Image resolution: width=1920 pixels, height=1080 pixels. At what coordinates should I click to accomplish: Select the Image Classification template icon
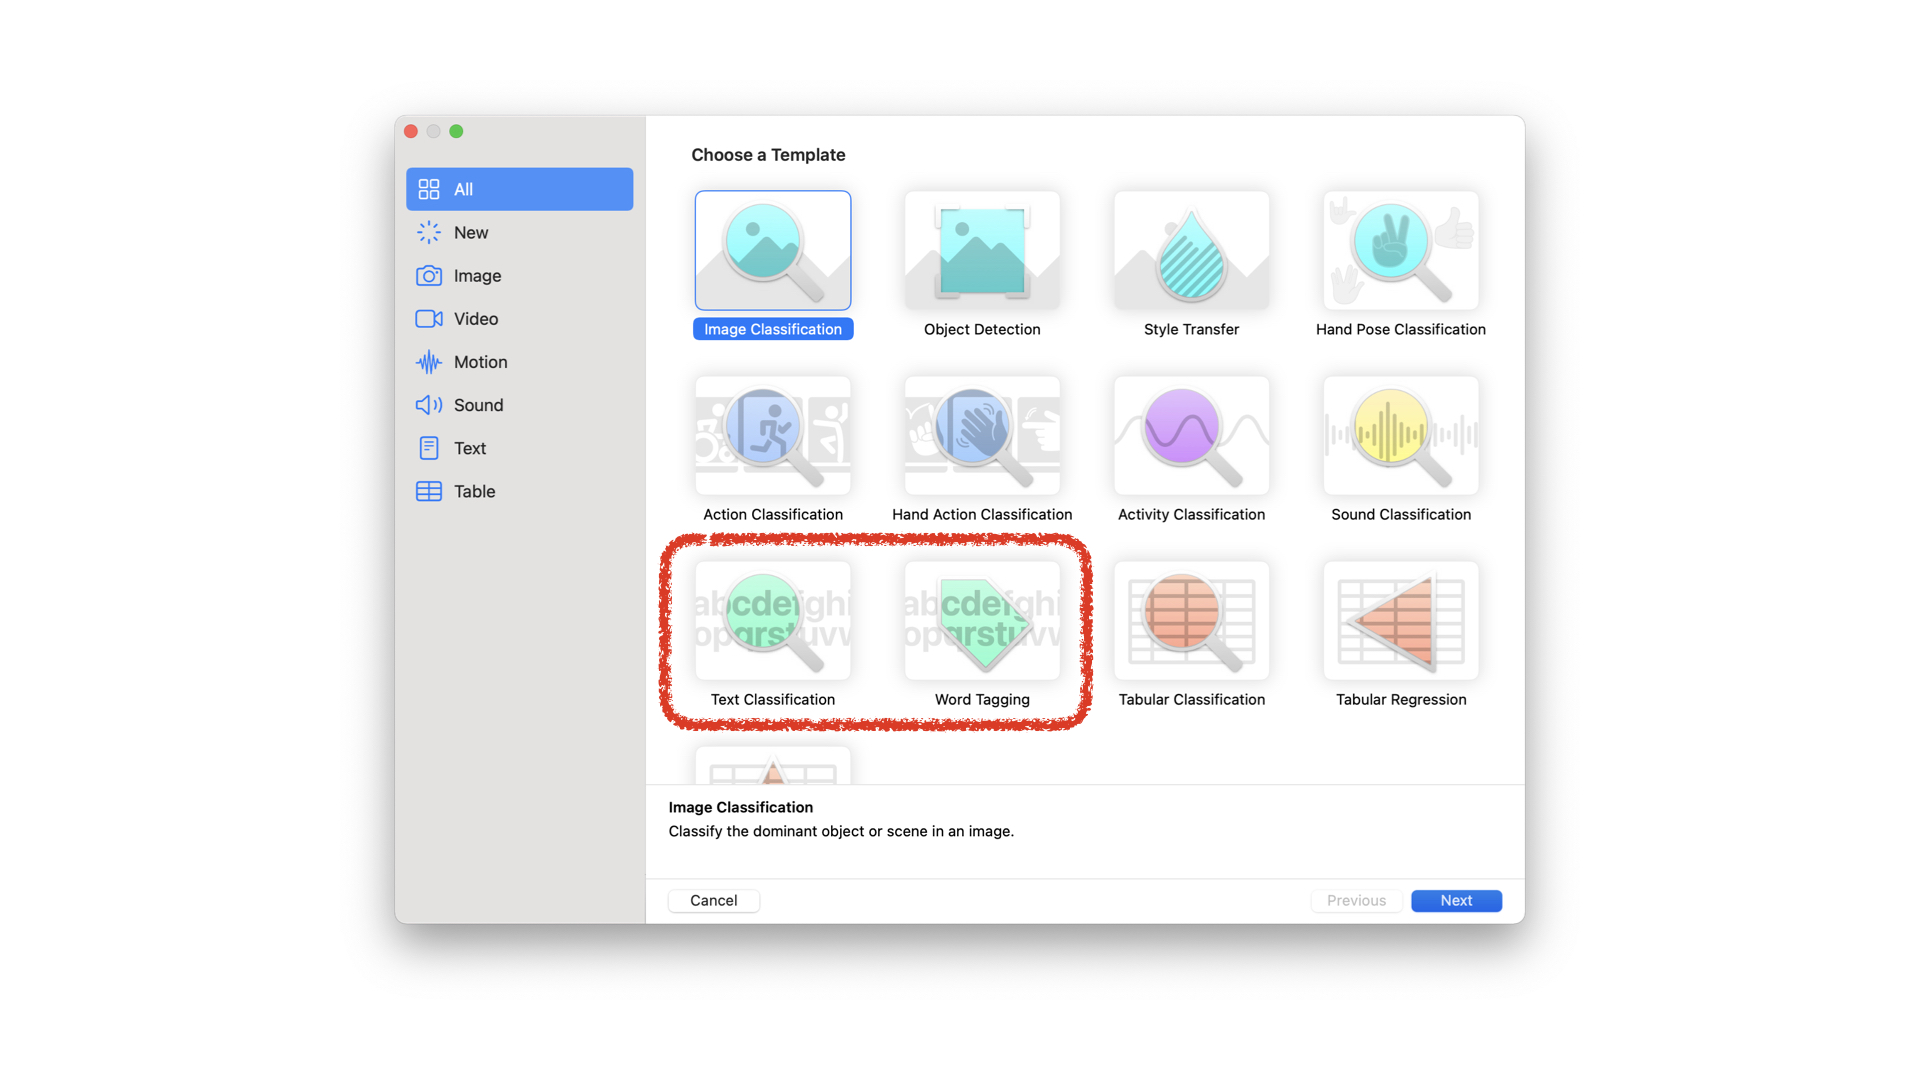(x=773, y=250)
